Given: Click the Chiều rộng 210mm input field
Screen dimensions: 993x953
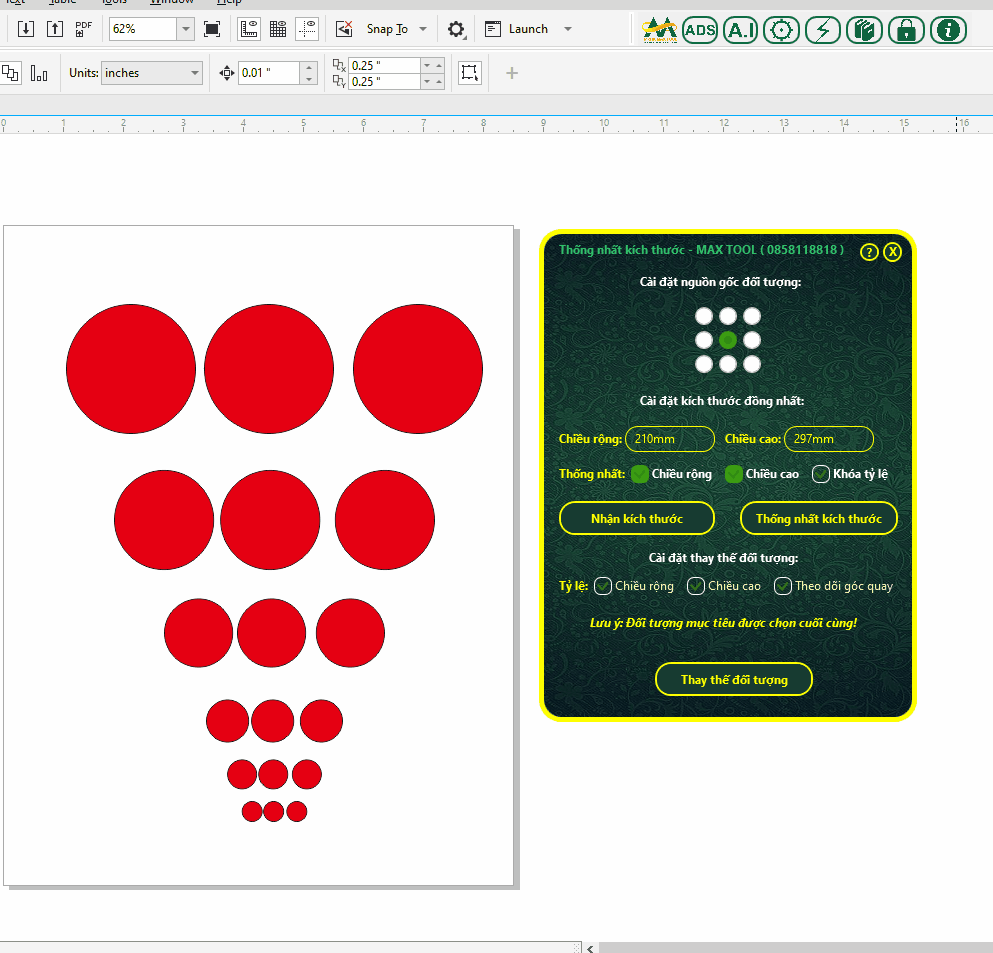Looking at the screenshot, I should tap(669, 439).
